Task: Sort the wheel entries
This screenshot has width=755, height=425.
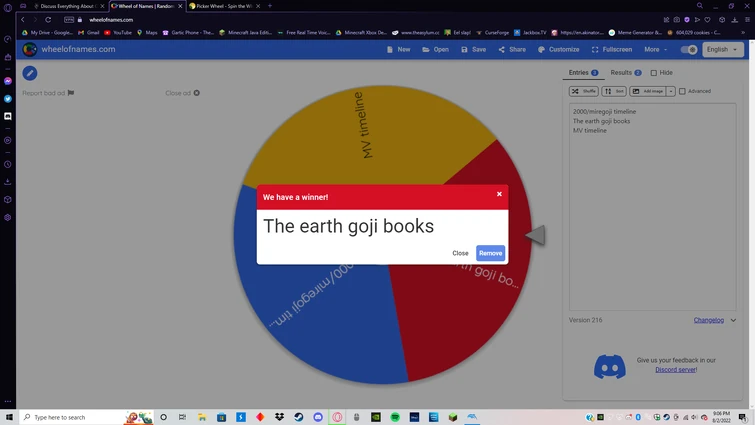Action: pos(614,91)
